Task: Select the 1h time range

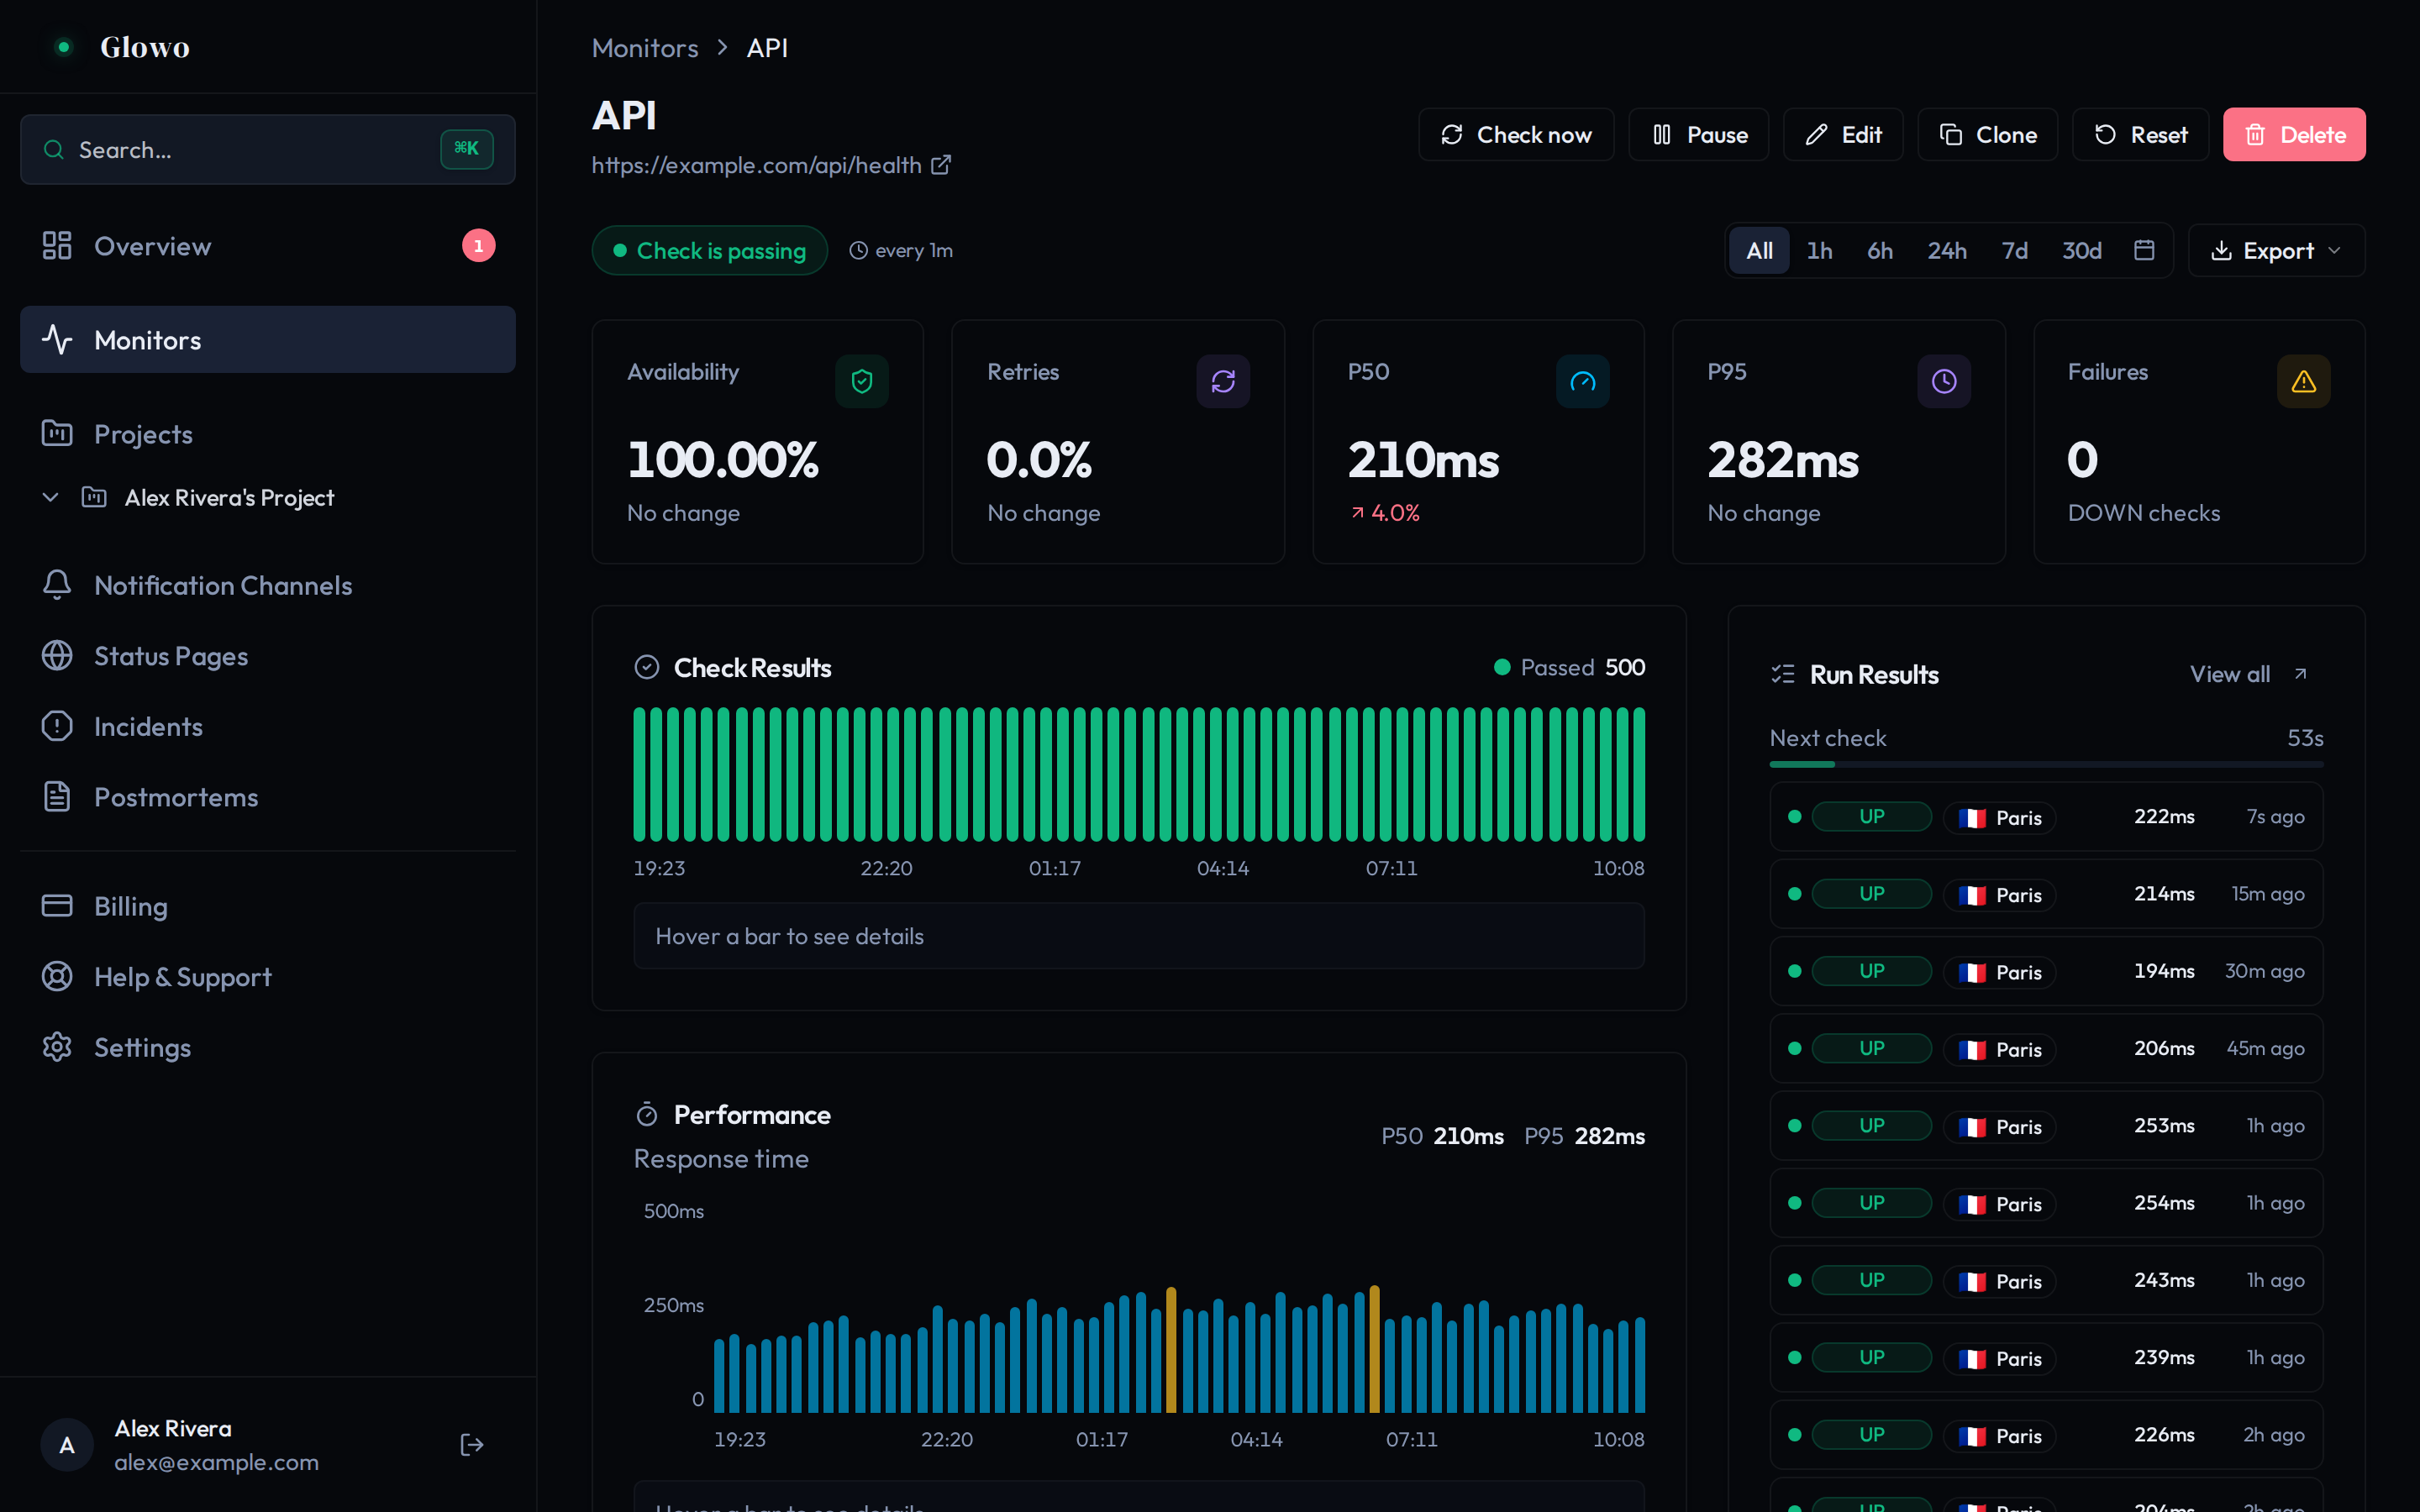Action: pos(1819,250)
